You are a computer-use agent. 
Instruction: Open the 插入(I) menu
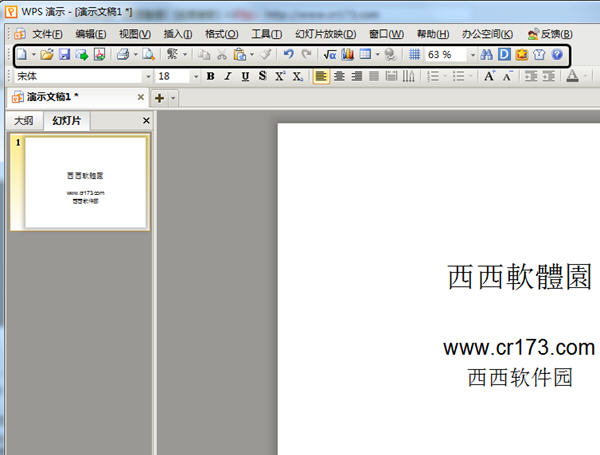pyautogui.click(x=178, y=34)
